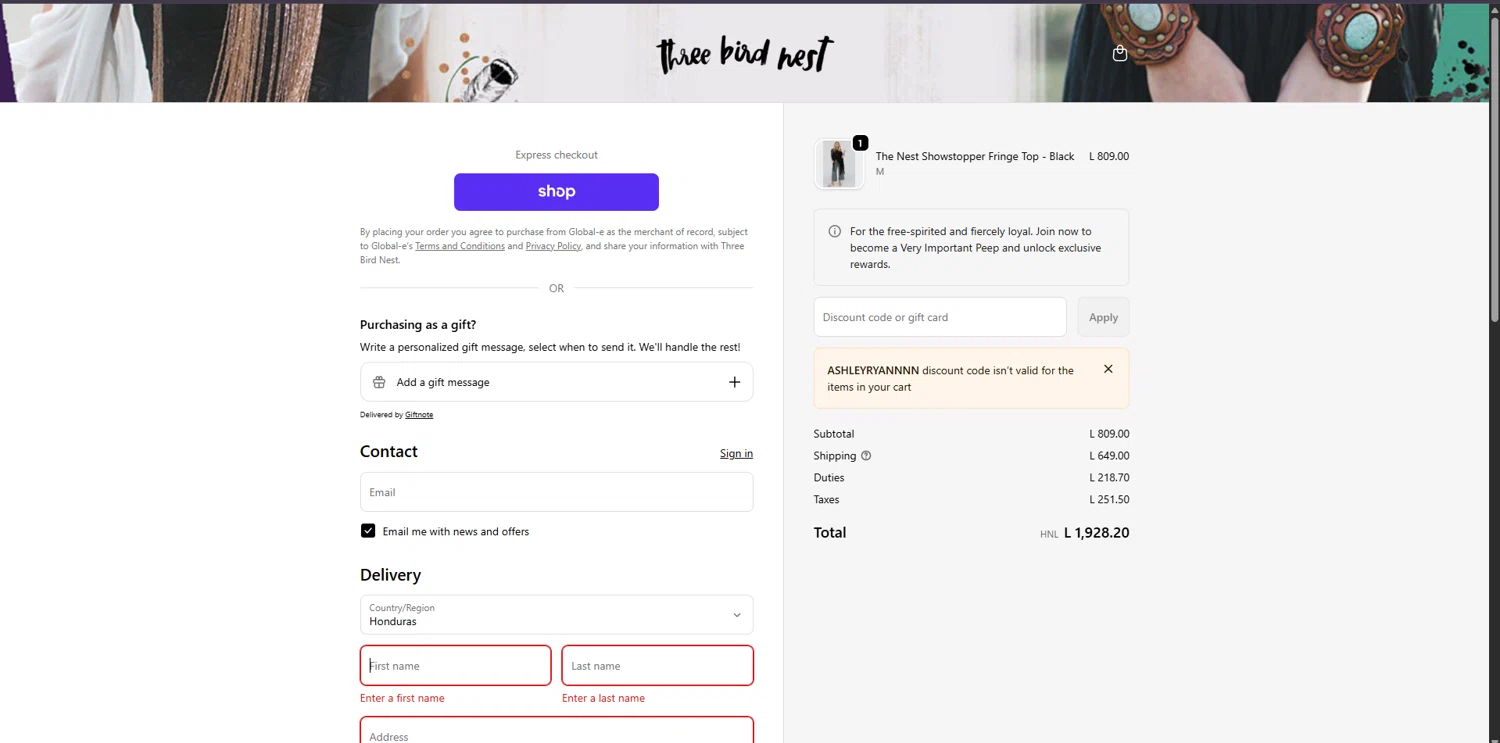The width and height of the screenshot is (1500, 743).
Task: Click the gift box icon
Action: (x=379, y=382)
